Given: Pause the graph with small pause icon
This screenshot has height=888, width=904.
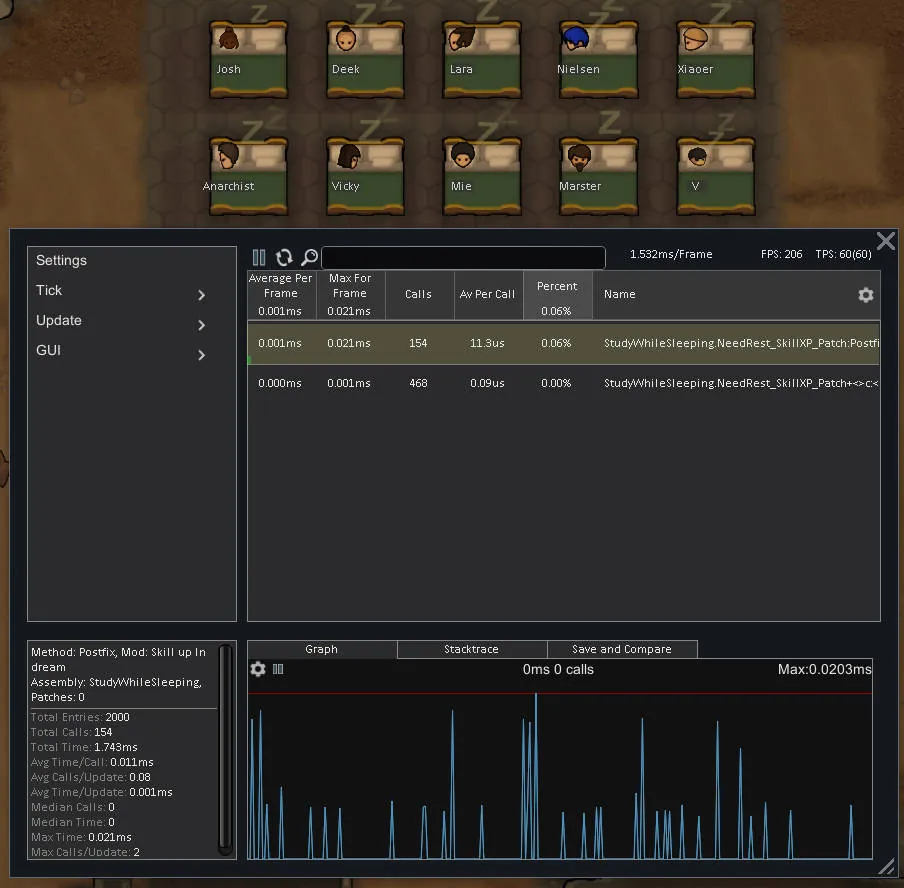Looking at the screenshot, I should coord(278,669).
